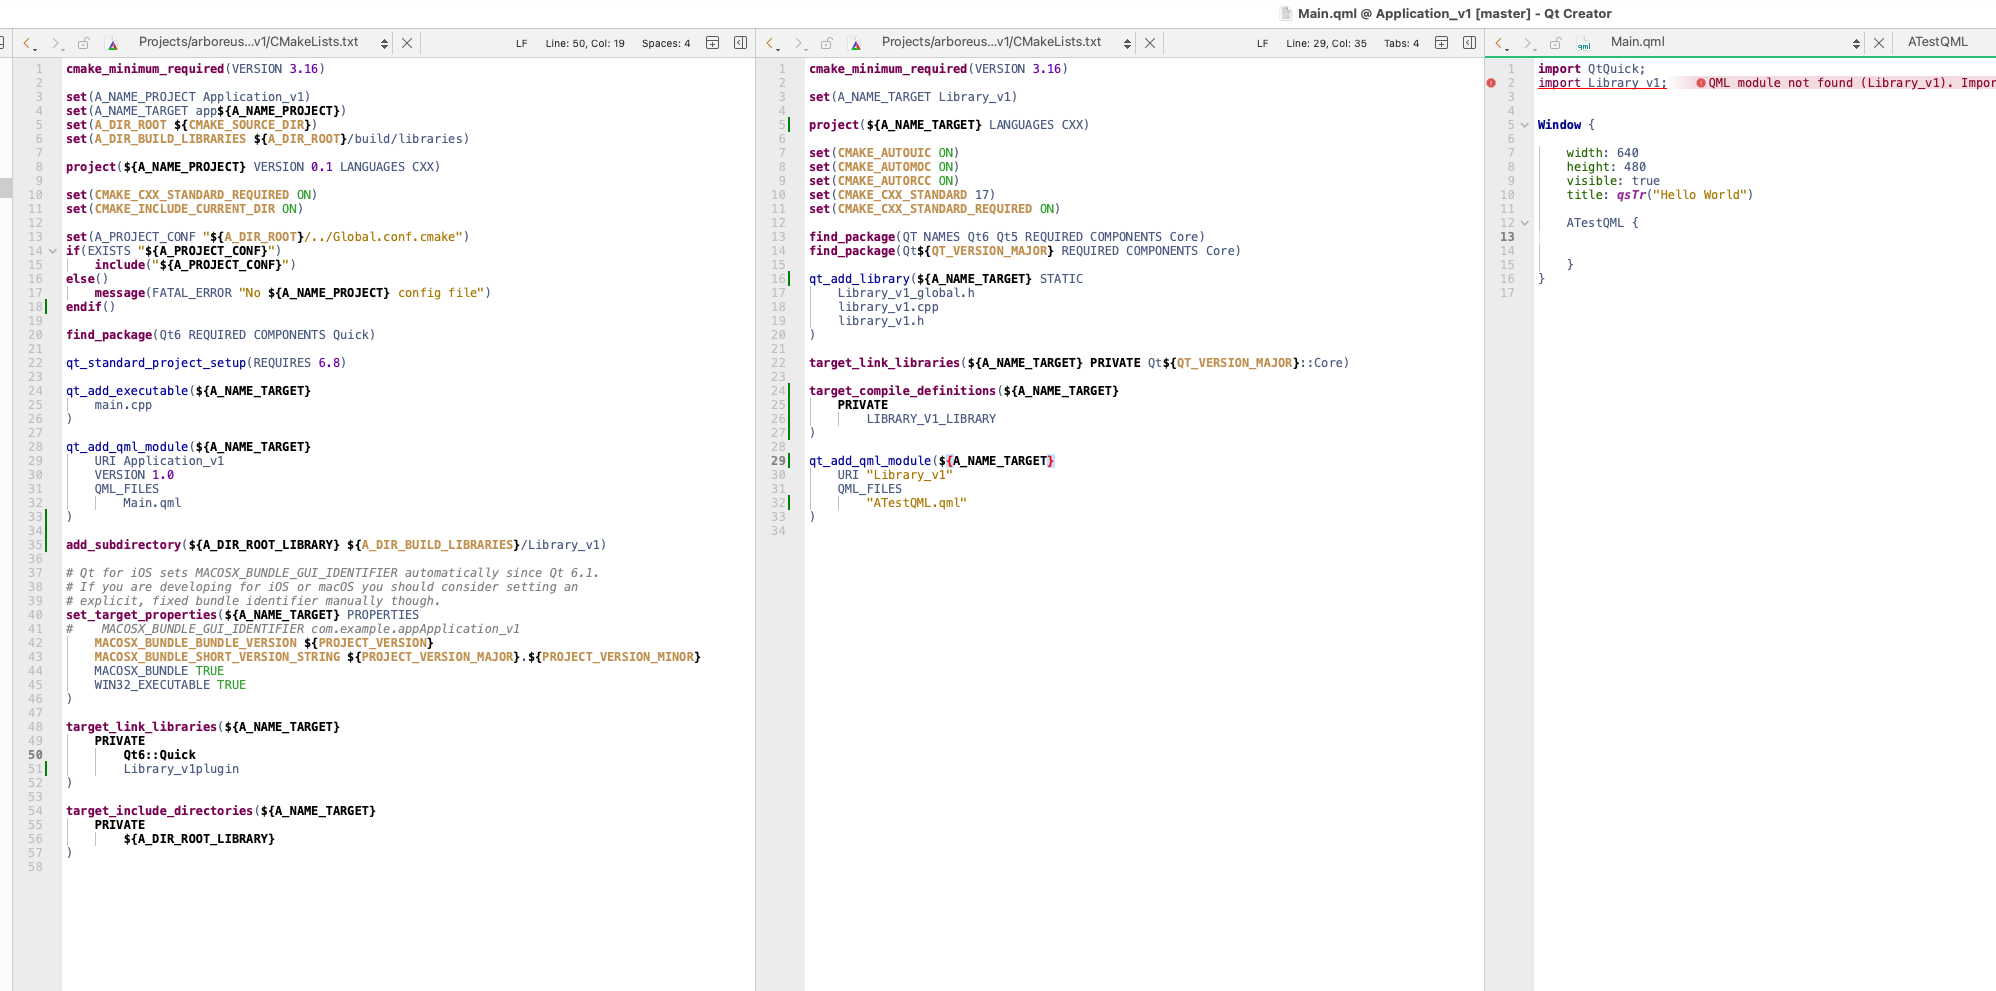Viewport: 1996px width, 991px height.
Task: Open the middle editor's CMakeLists.txt document dropdown
Action: (x=1127, y=43)
